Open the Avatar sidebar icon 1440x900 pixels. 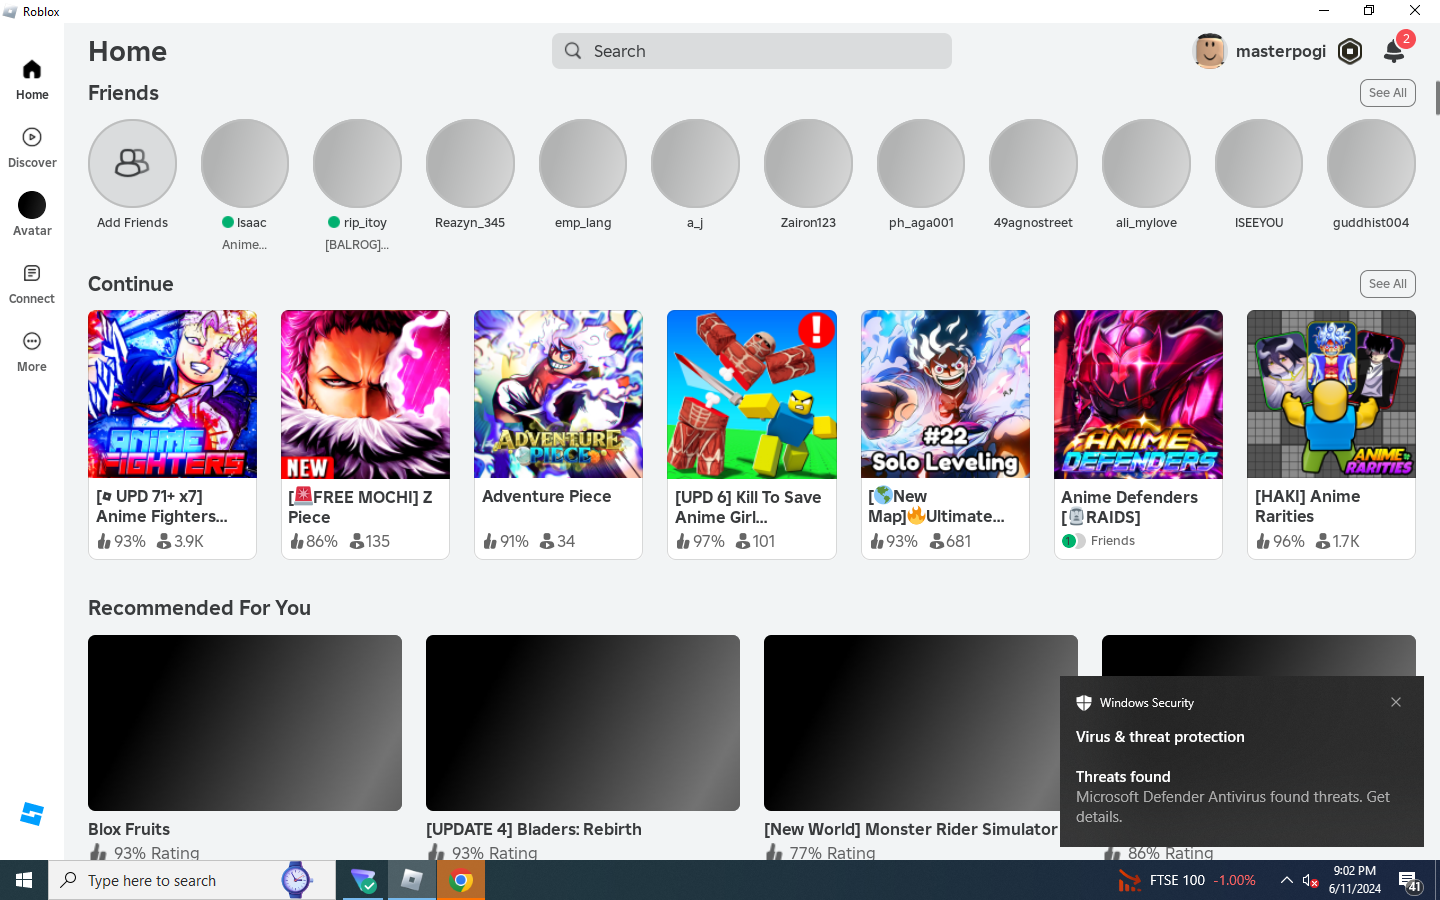click(x=32, y=214)
